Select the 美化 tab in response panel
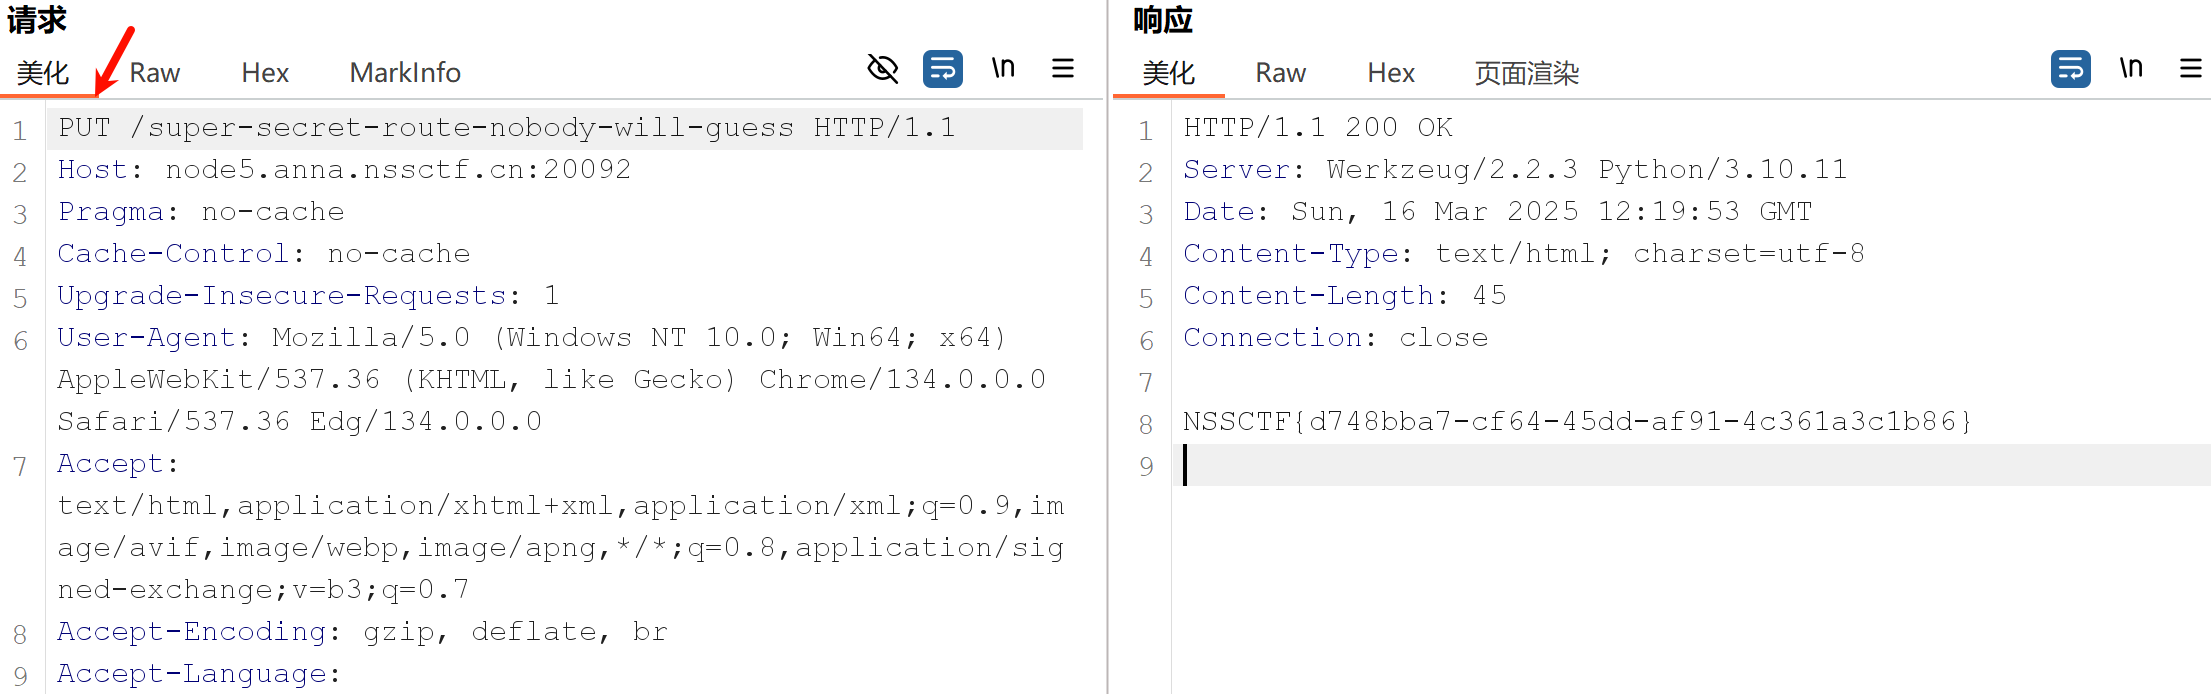The width and height of the screenshot is (2211, 694). pyautogui.click(x=1168, y=73)
